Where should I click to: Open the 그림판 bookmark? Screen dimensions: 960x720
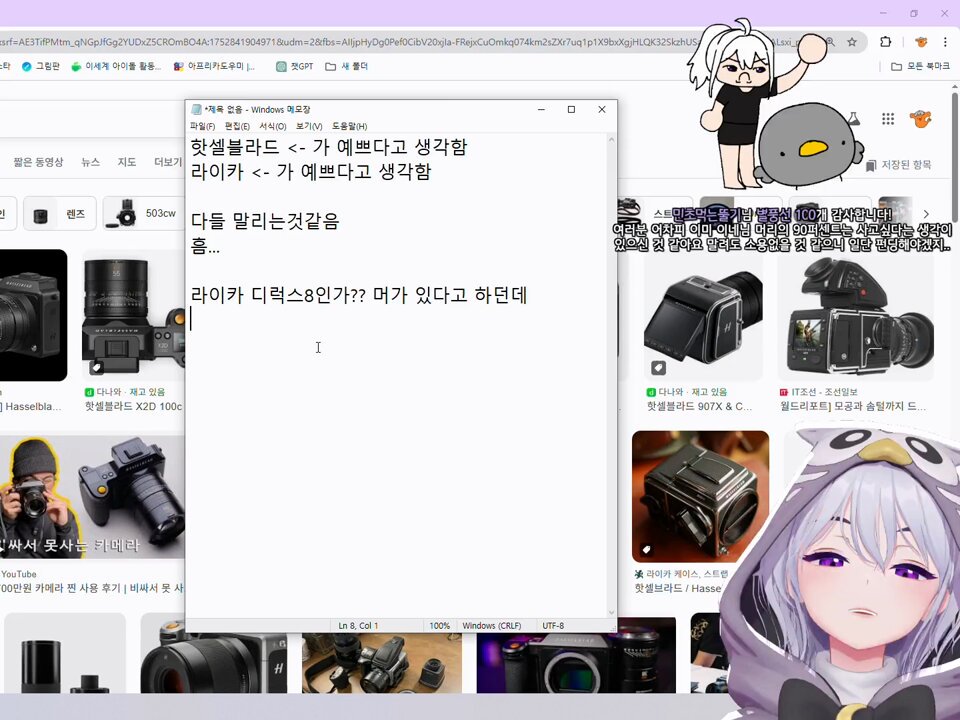40,66
